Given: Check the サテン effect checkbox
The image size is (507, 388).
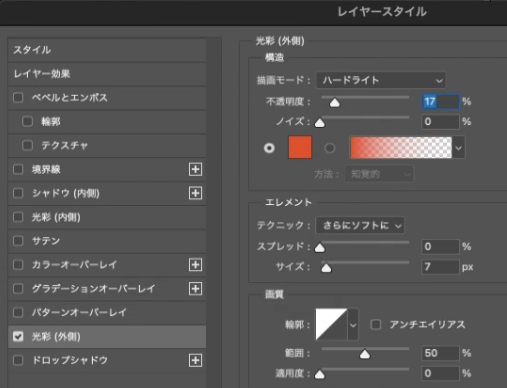Looking at the screenshot, I should [18, 241].
